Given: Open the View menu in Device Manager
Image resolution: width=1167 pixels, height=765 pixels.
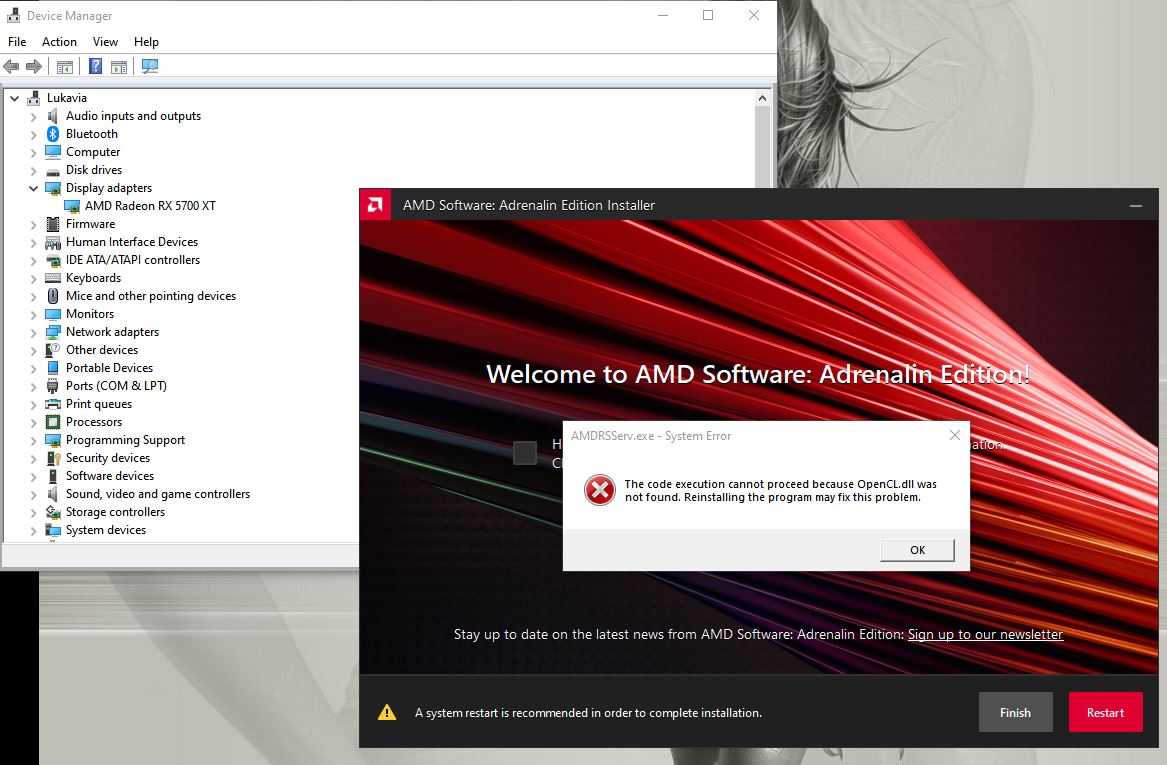Looking at the screenshot, I should pyautogui.click(x=105, y=42).
